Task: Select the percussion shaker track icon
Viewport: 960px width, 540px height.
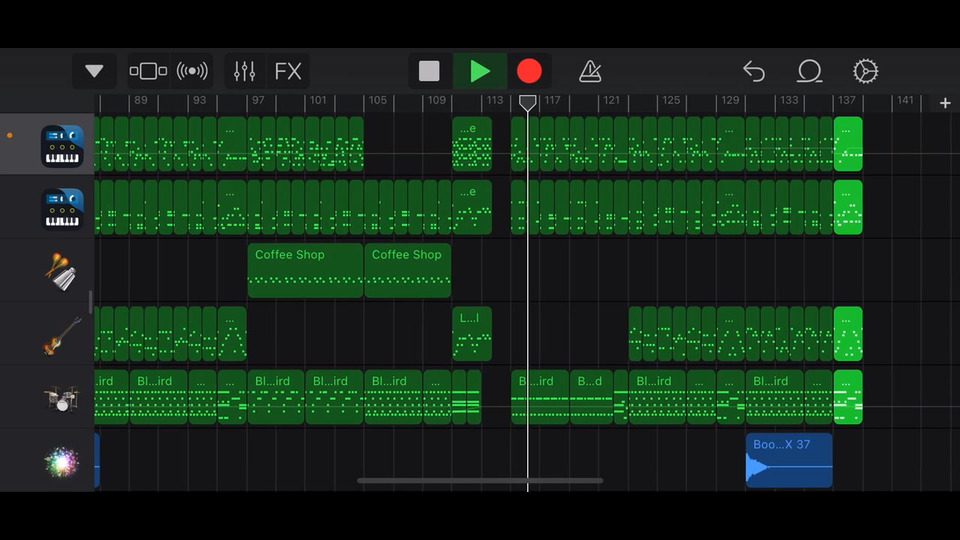Action: tap(62, 271)
